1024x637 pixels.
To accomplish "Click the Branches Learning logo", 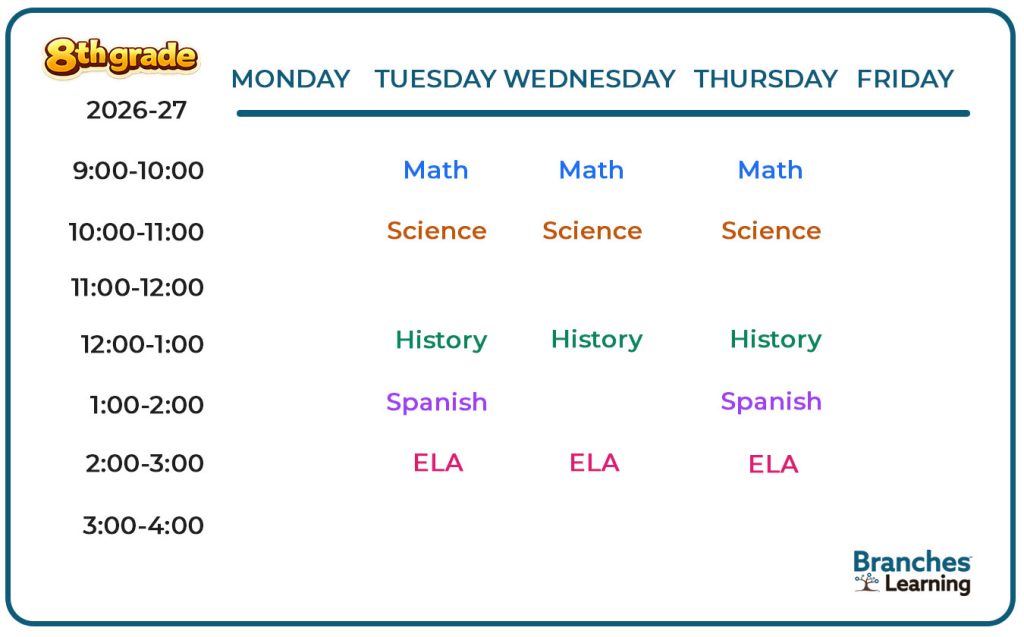I will tap(912, 573).
